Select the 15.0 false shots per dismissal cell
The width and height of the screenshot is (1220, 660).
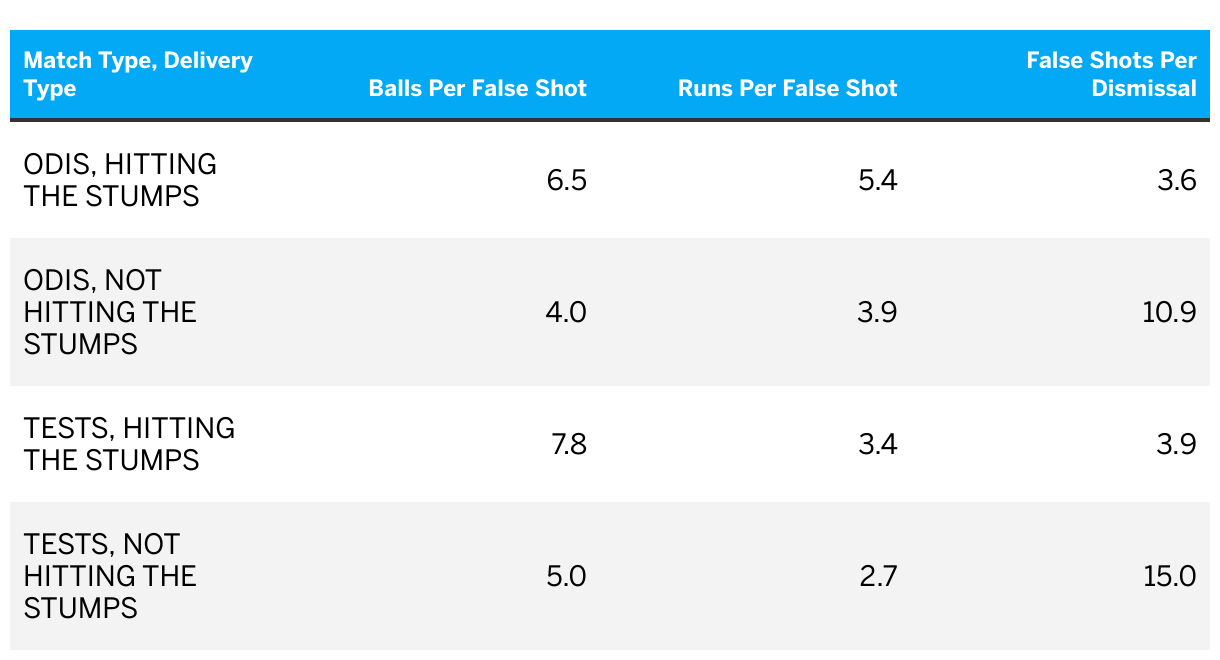(x=1169, y=576)
